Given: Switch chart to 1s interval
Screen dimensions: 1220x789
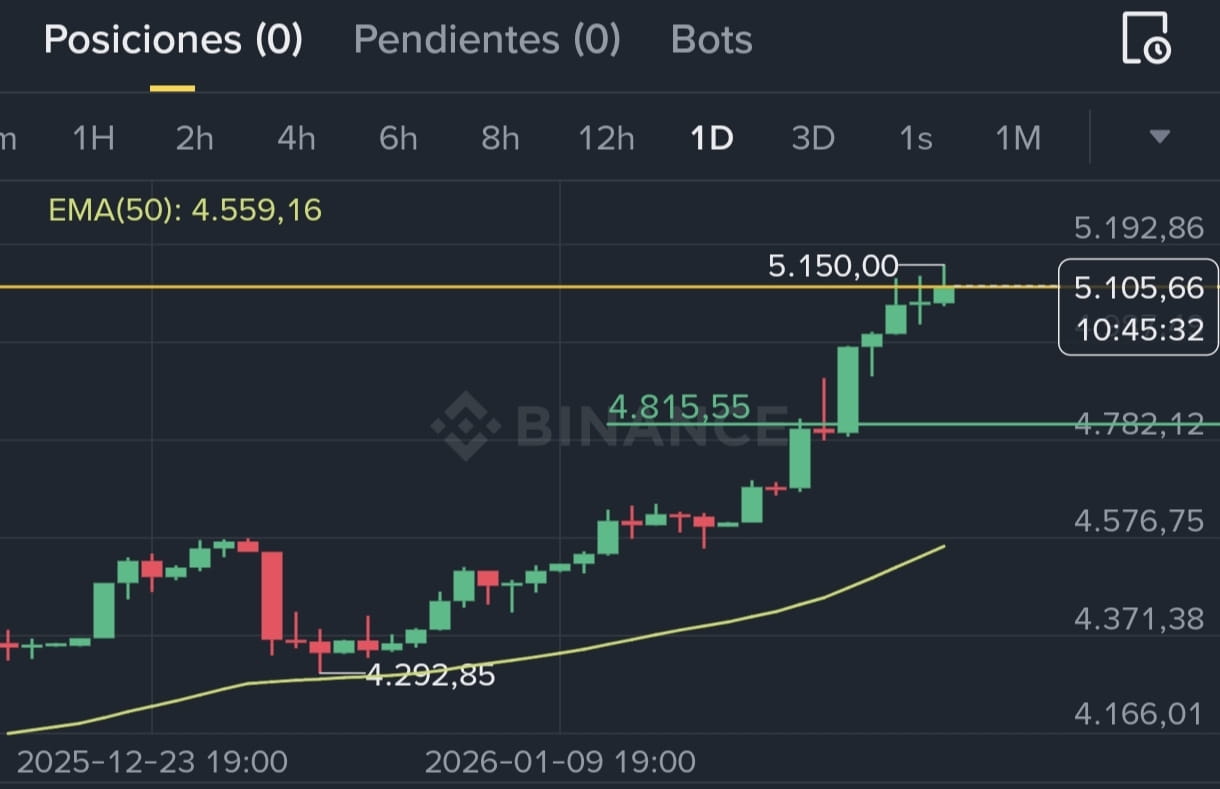Looking at the screenshot, I should (x=915, y=138).
